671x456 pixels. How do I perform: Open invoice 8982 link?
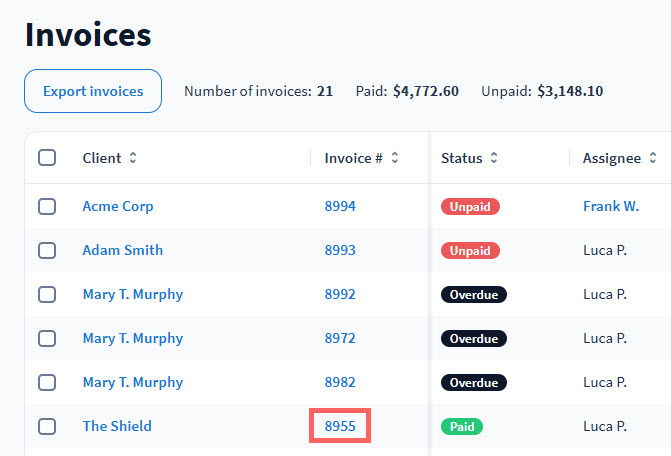click(340, 382)
